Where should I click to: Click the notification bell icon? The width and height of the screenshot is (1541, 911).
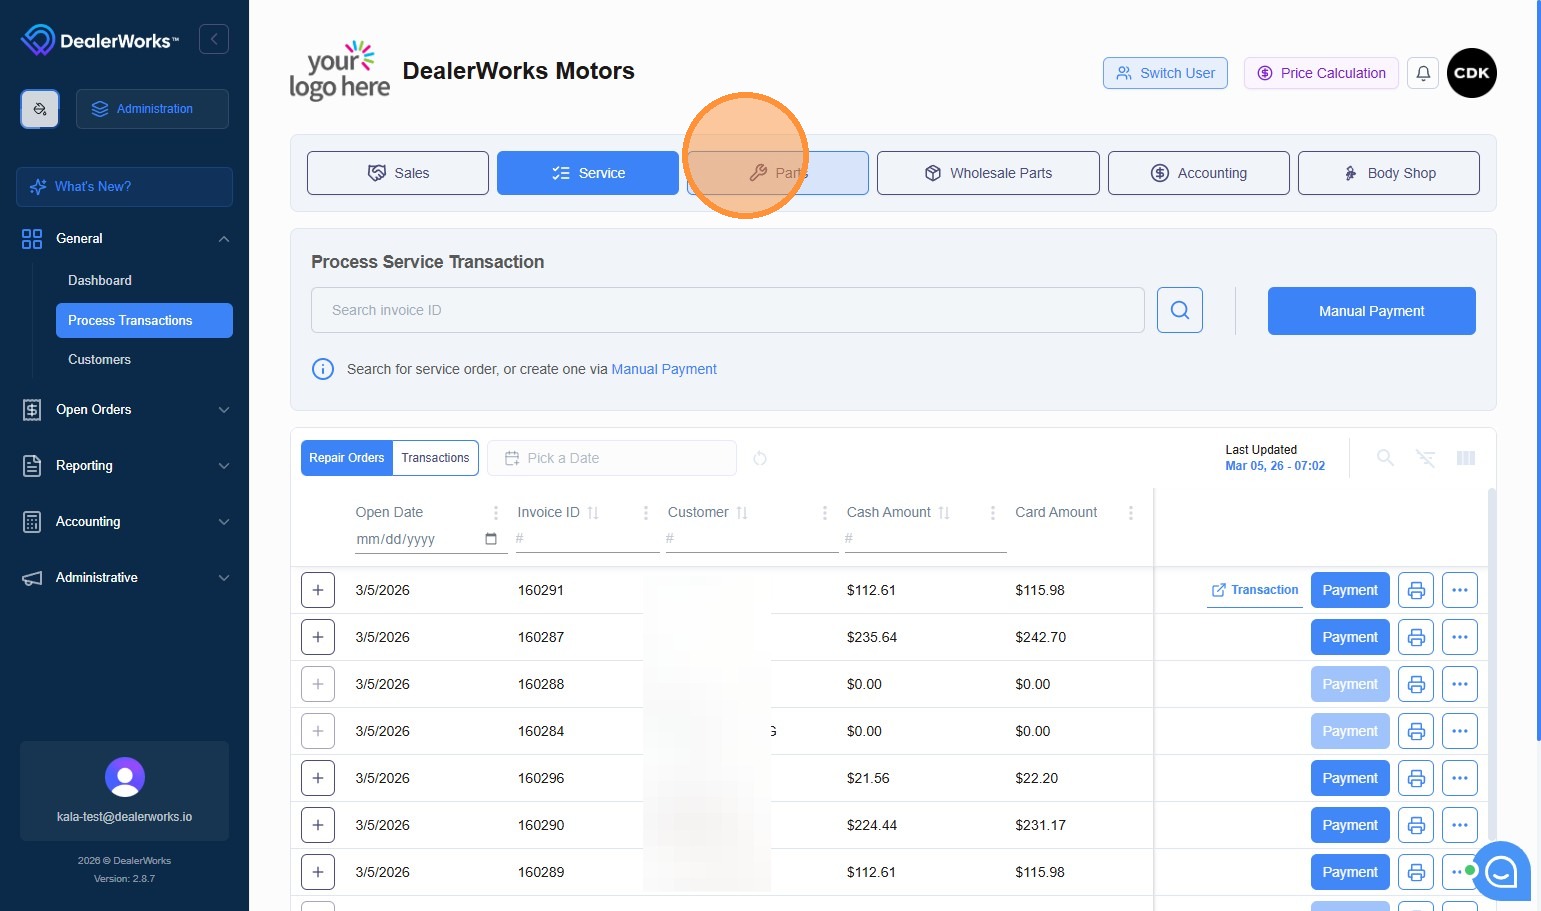pyautogui.click(x=1423, y=73)
